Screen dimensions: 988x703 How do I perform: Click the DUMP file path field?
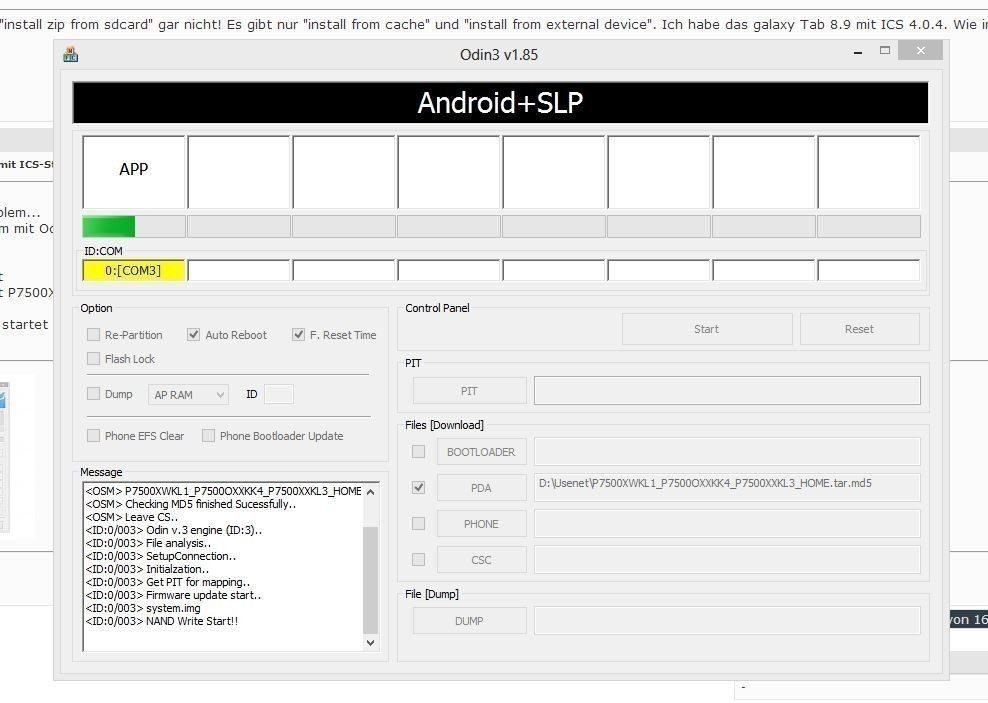pyautogui.click(x=727, y=620)
